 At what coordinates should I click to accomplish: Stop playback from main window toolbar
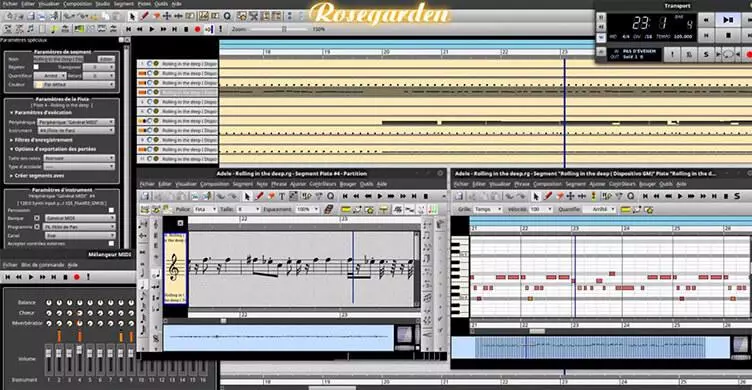(186, 29)
